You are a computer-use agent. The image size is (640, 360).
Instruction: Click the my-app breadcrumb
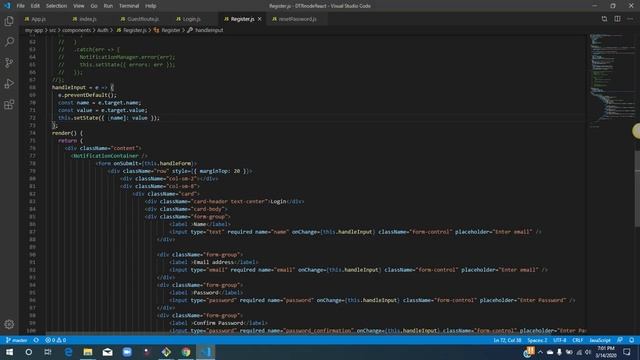pos(34,30)
